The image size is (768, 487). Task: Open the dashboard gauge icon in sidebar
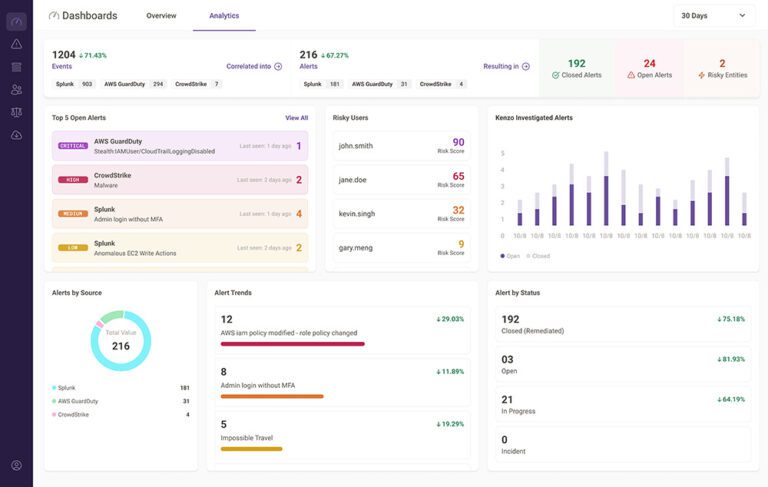coord(16,21)
